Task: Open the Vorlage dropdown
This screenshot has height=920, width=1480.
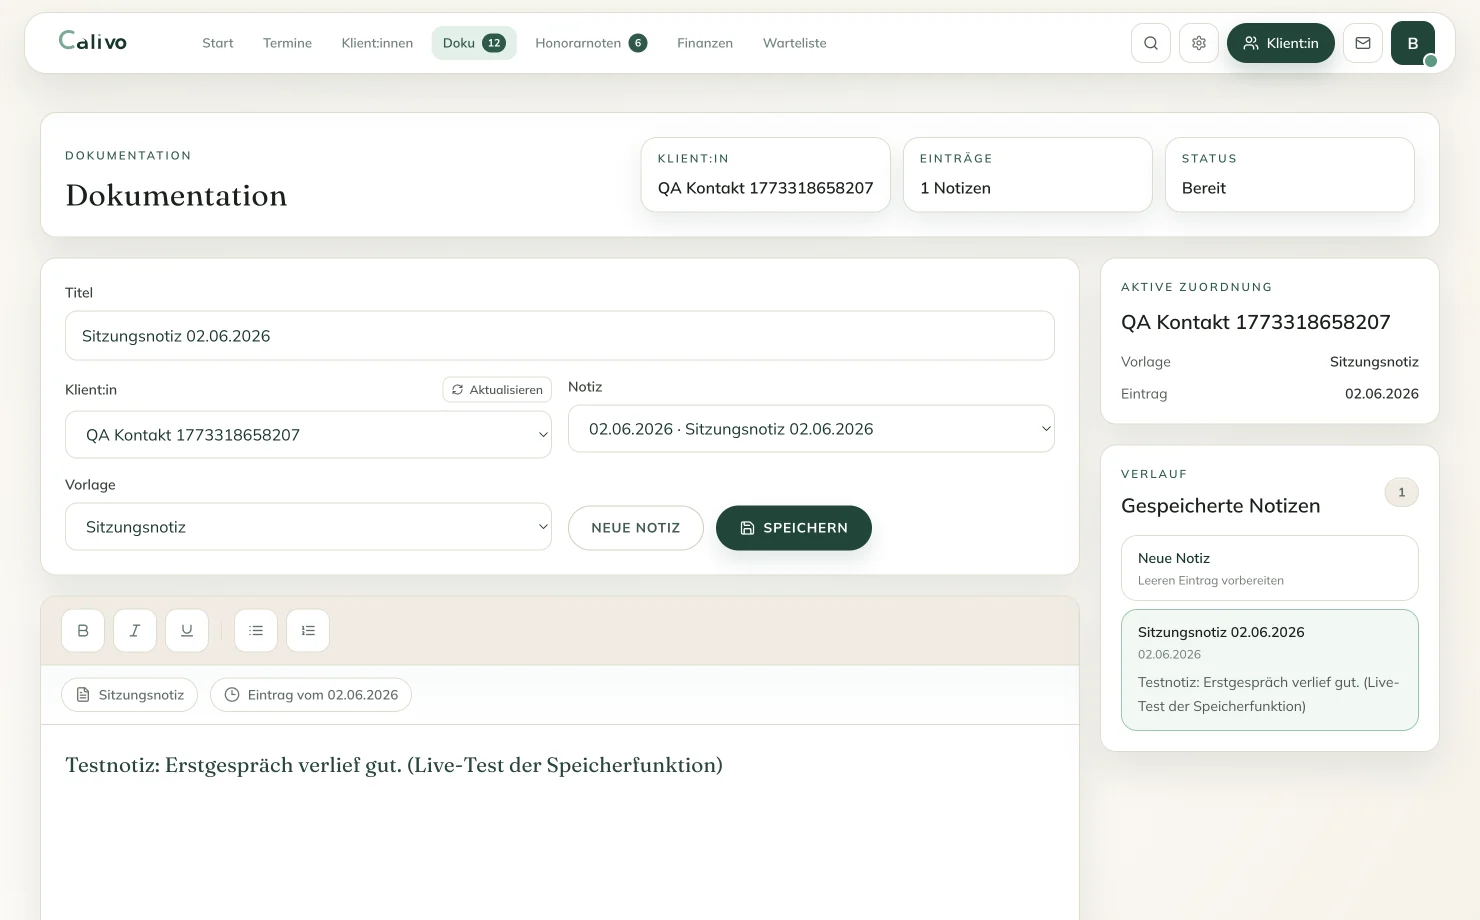Action: tap(308, 527)
